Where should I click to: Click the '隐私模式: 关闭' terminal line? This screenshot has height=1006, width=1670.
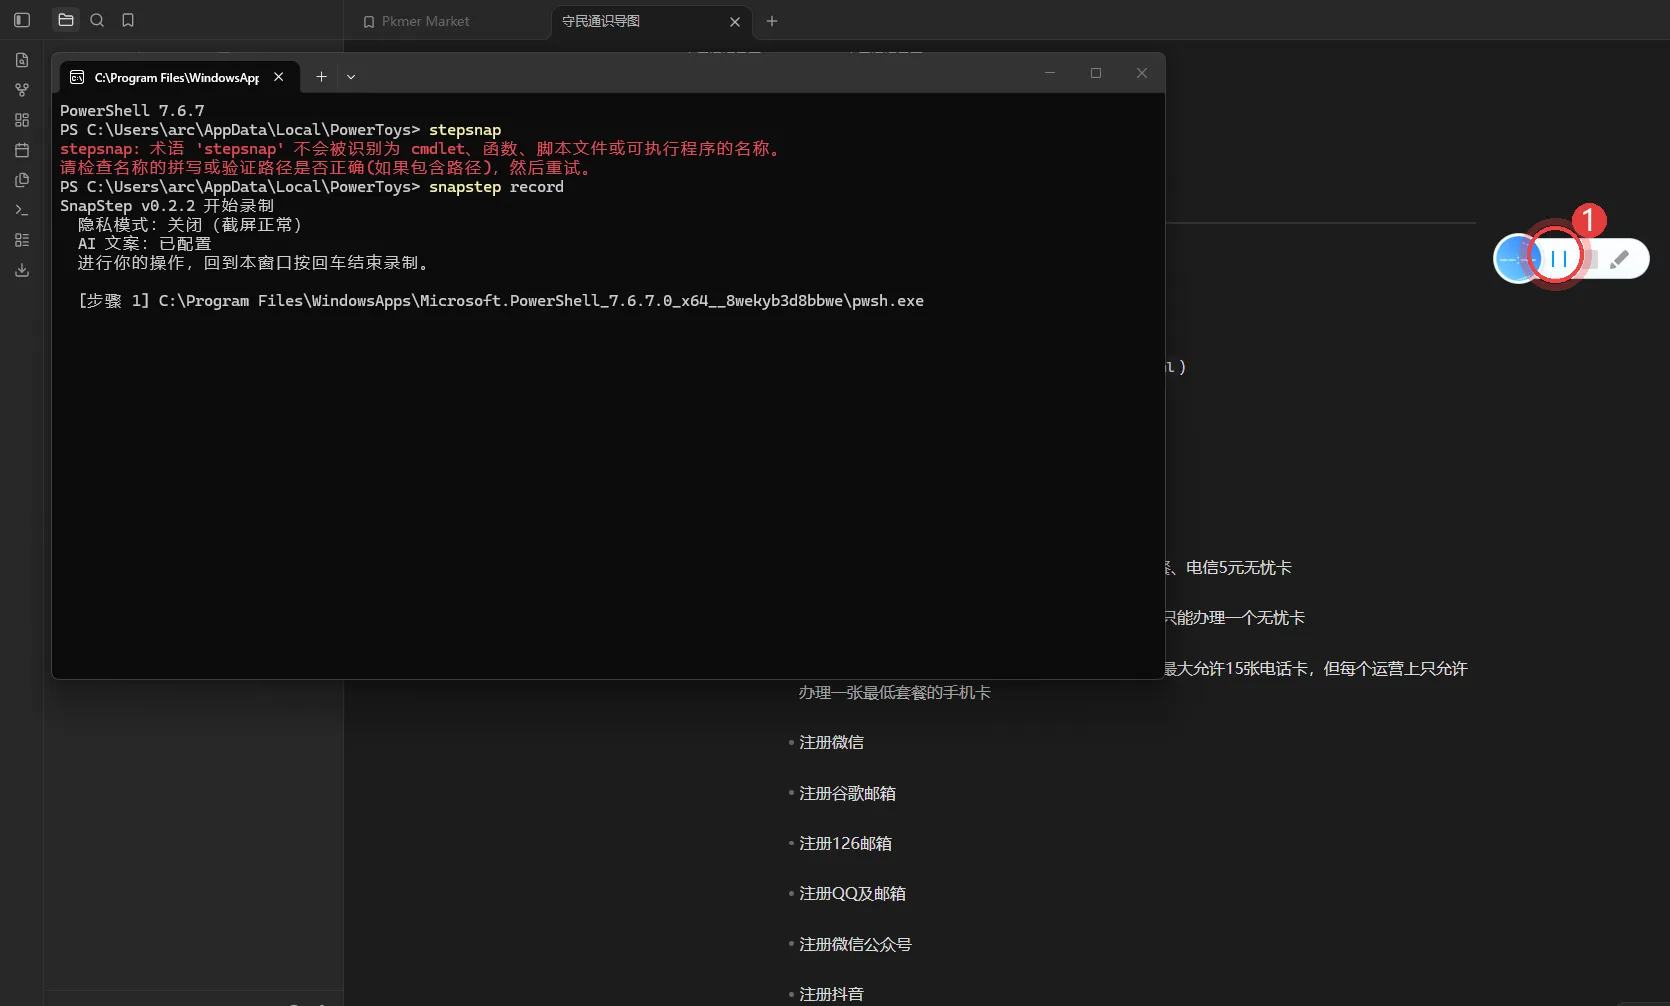[190, 225]
